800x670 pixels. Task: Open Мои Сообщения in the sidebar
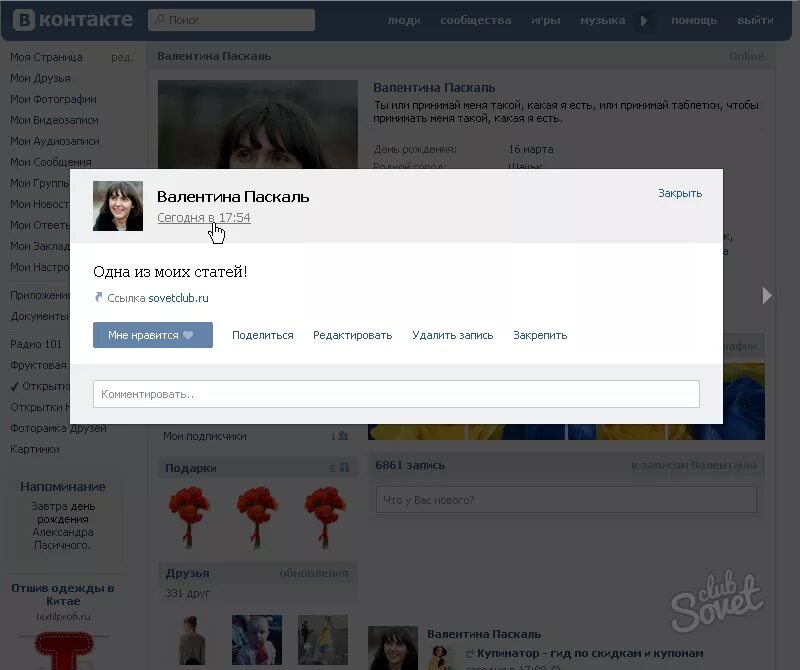point(51,162)
